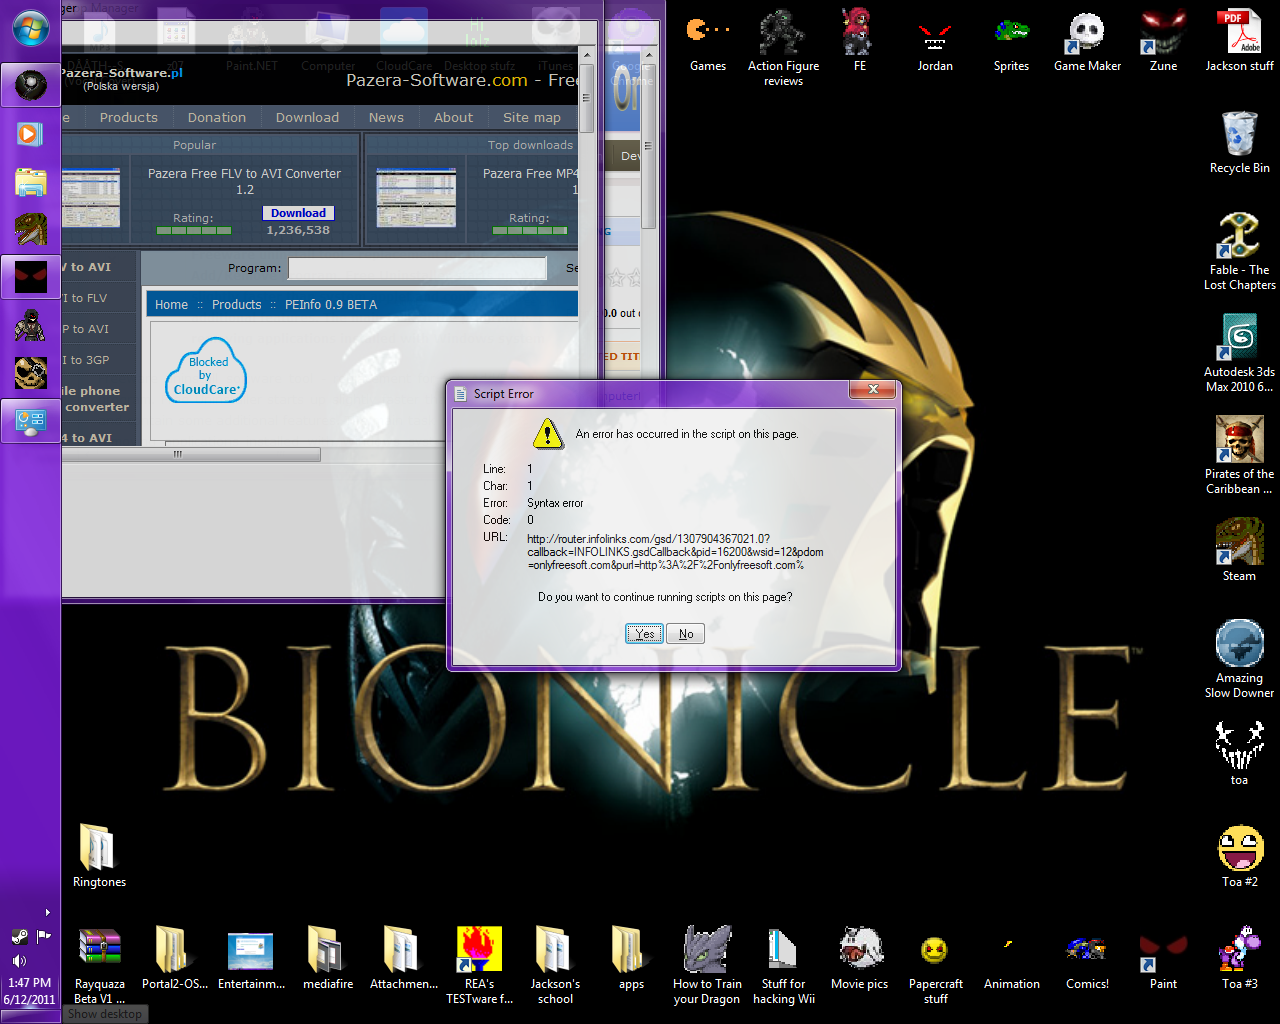Open the Recycle Bin

point(1239,143)
